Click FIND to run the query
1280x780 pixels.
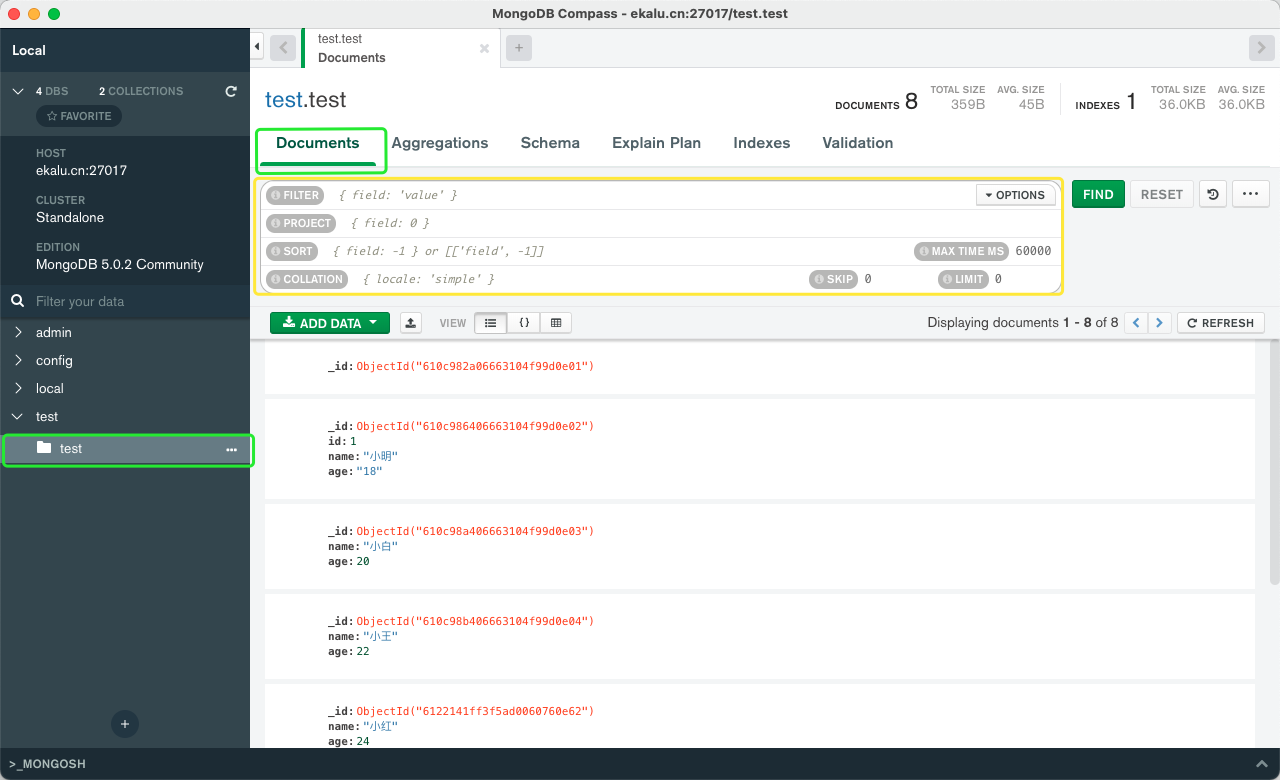pos(1098,194)
